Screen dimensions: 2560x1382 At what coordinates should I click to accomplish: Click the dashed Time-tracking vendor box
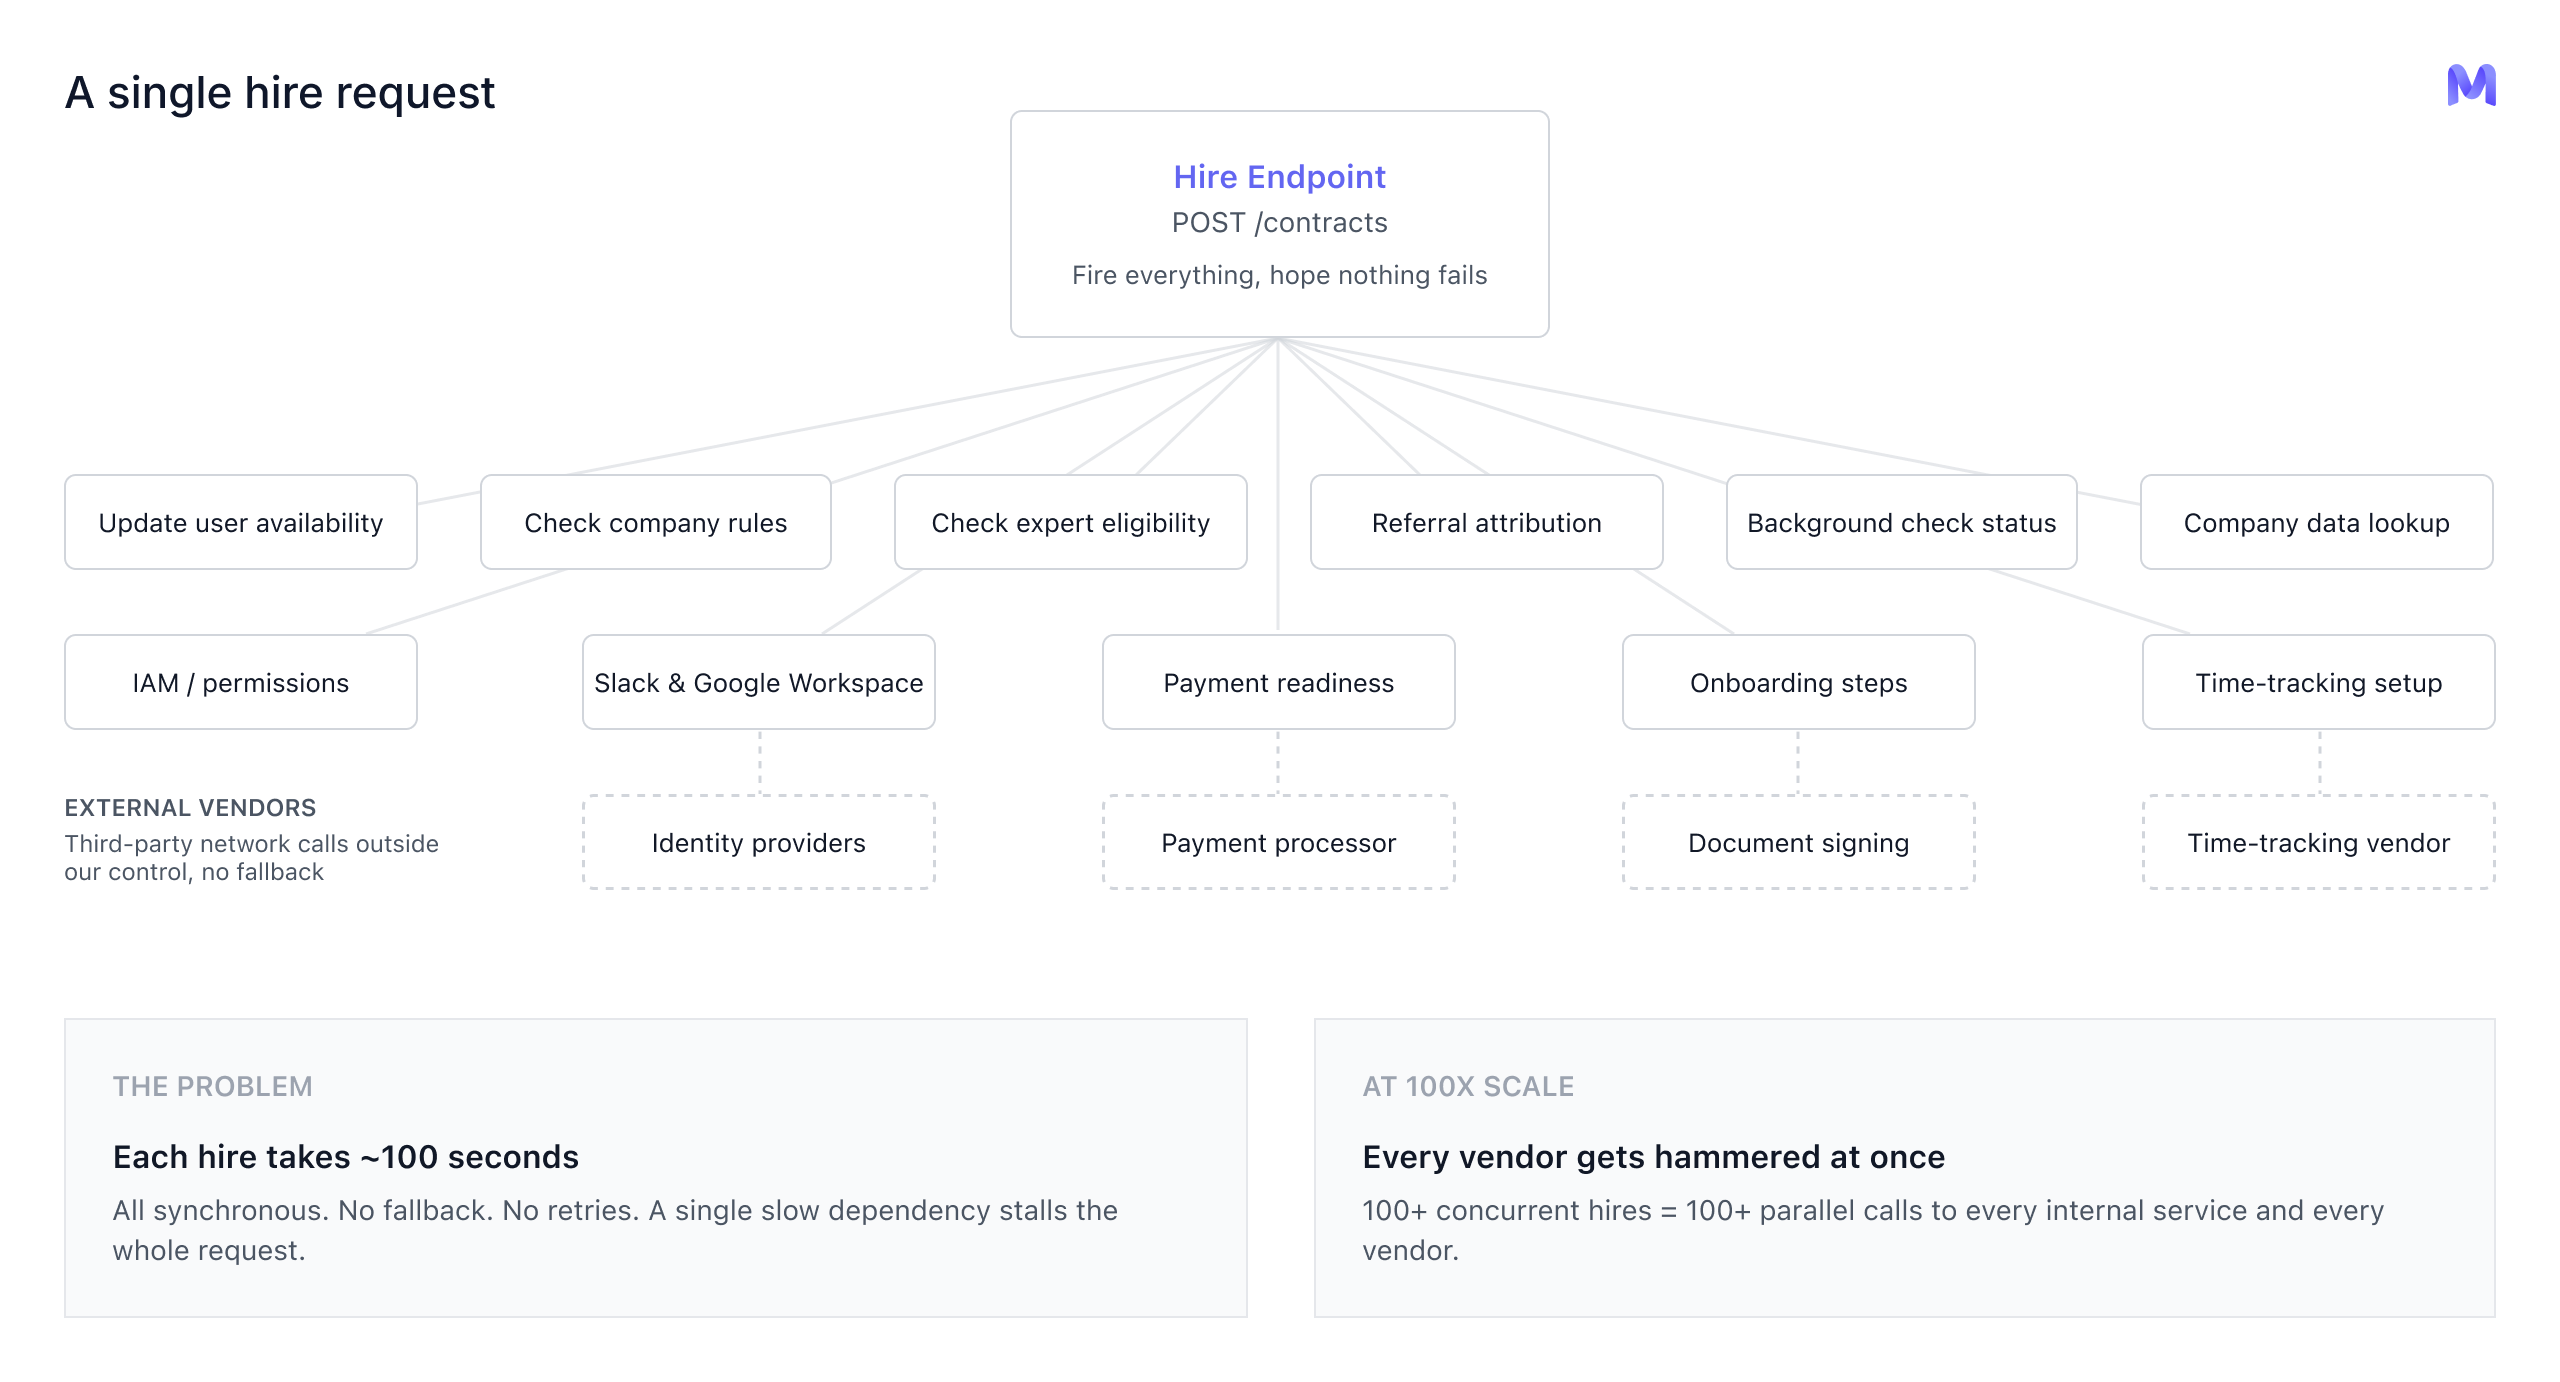[2318, 842]
